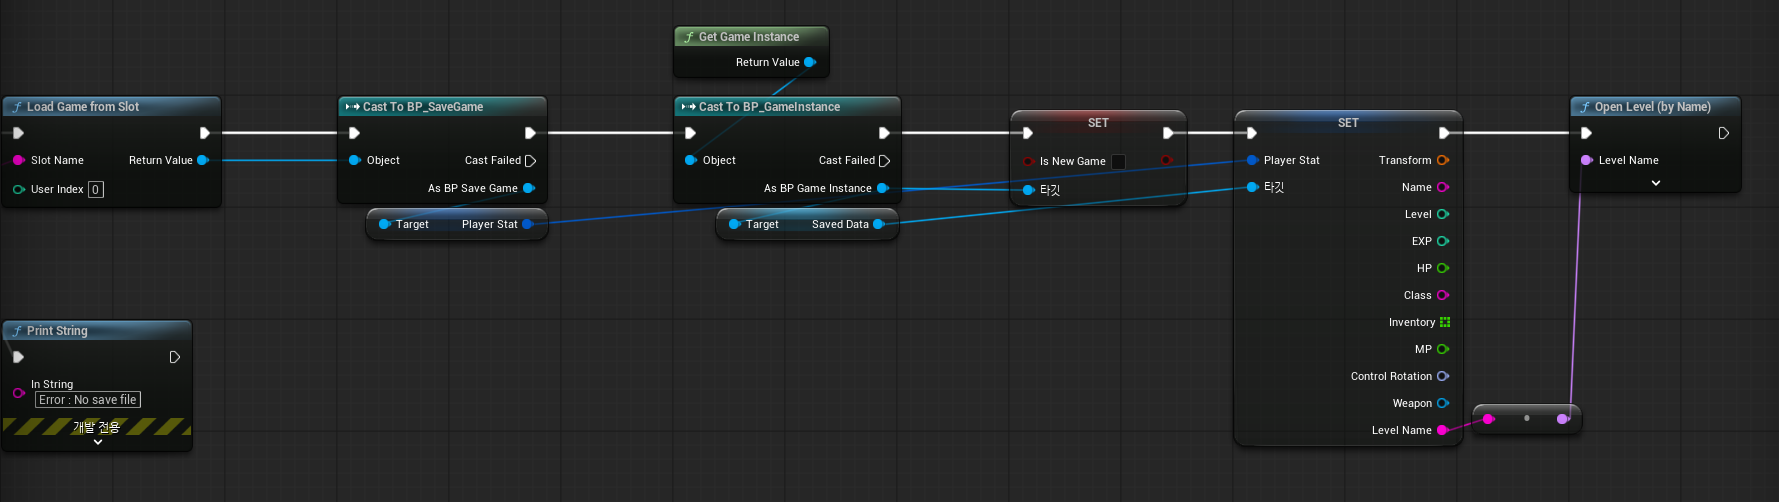Click Cast Failed pin on Cast To BP_SaveGame
The width and height of the screenshot is (1779, 502).
530,160
